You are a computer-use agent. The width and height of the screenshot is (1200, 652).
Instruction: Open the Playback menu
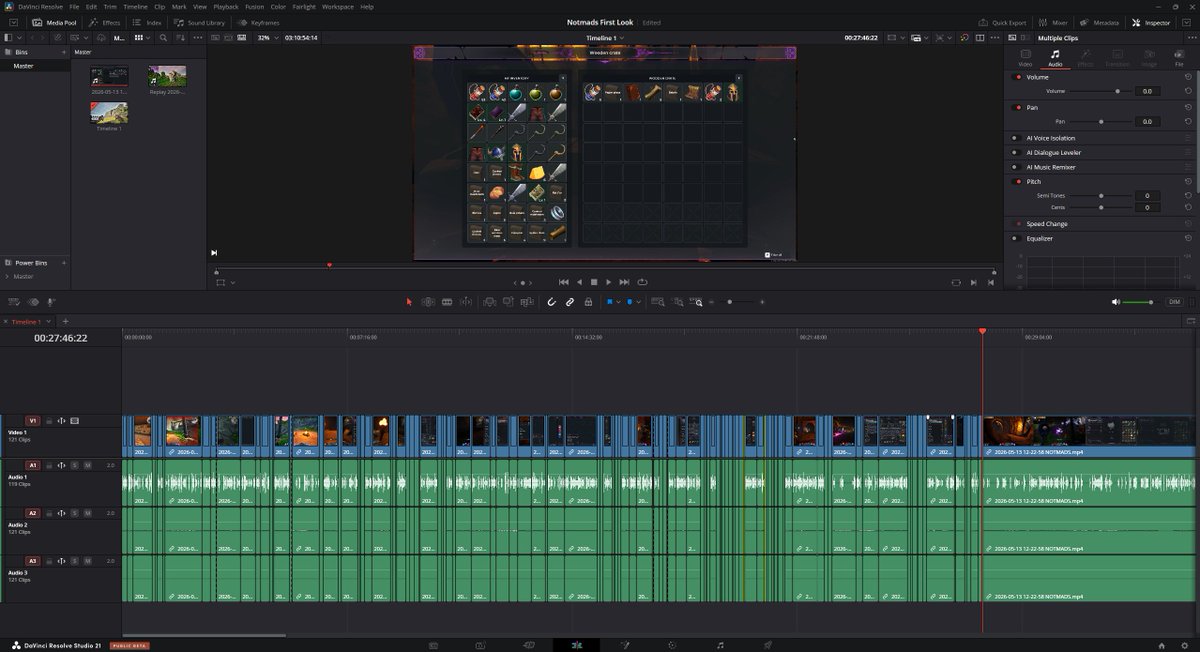click(226, 6)
